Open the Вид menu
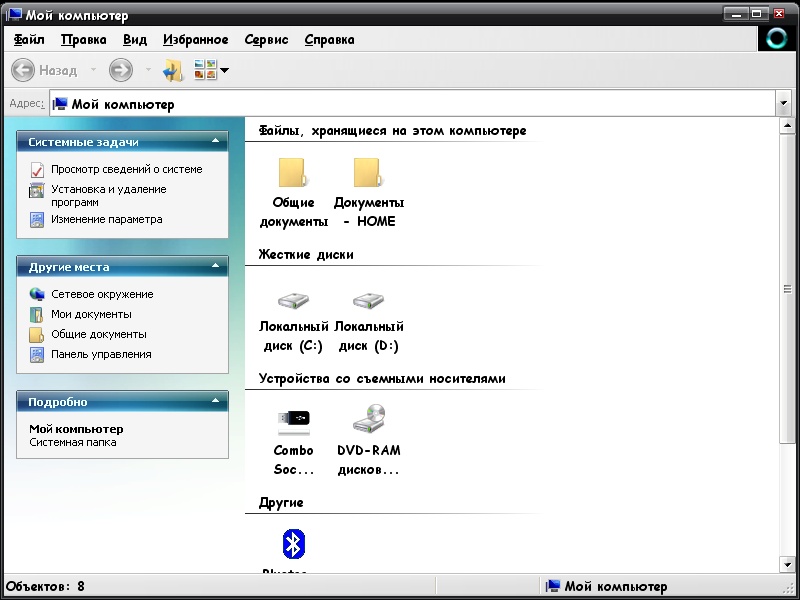 135,40
